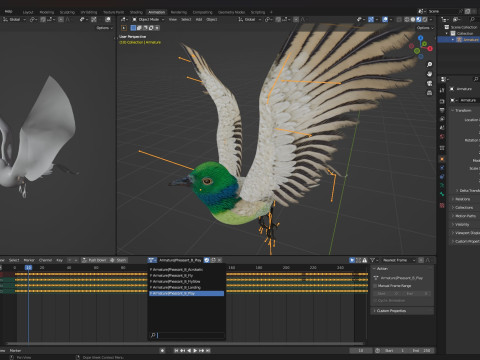Open the Select menu in main viewport header

[x=186, y=20]
